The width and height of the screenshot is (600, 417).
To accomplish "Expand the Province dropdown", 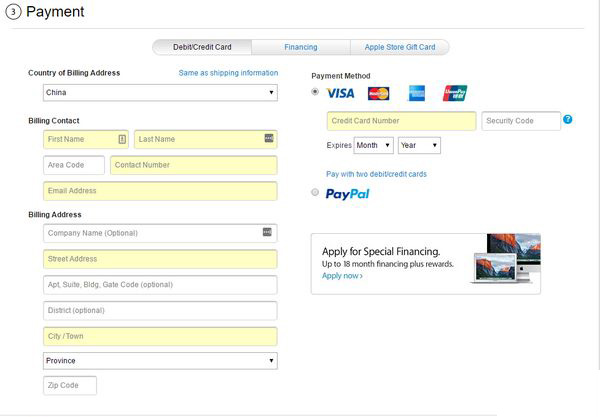I will click(x=160, y=361).
